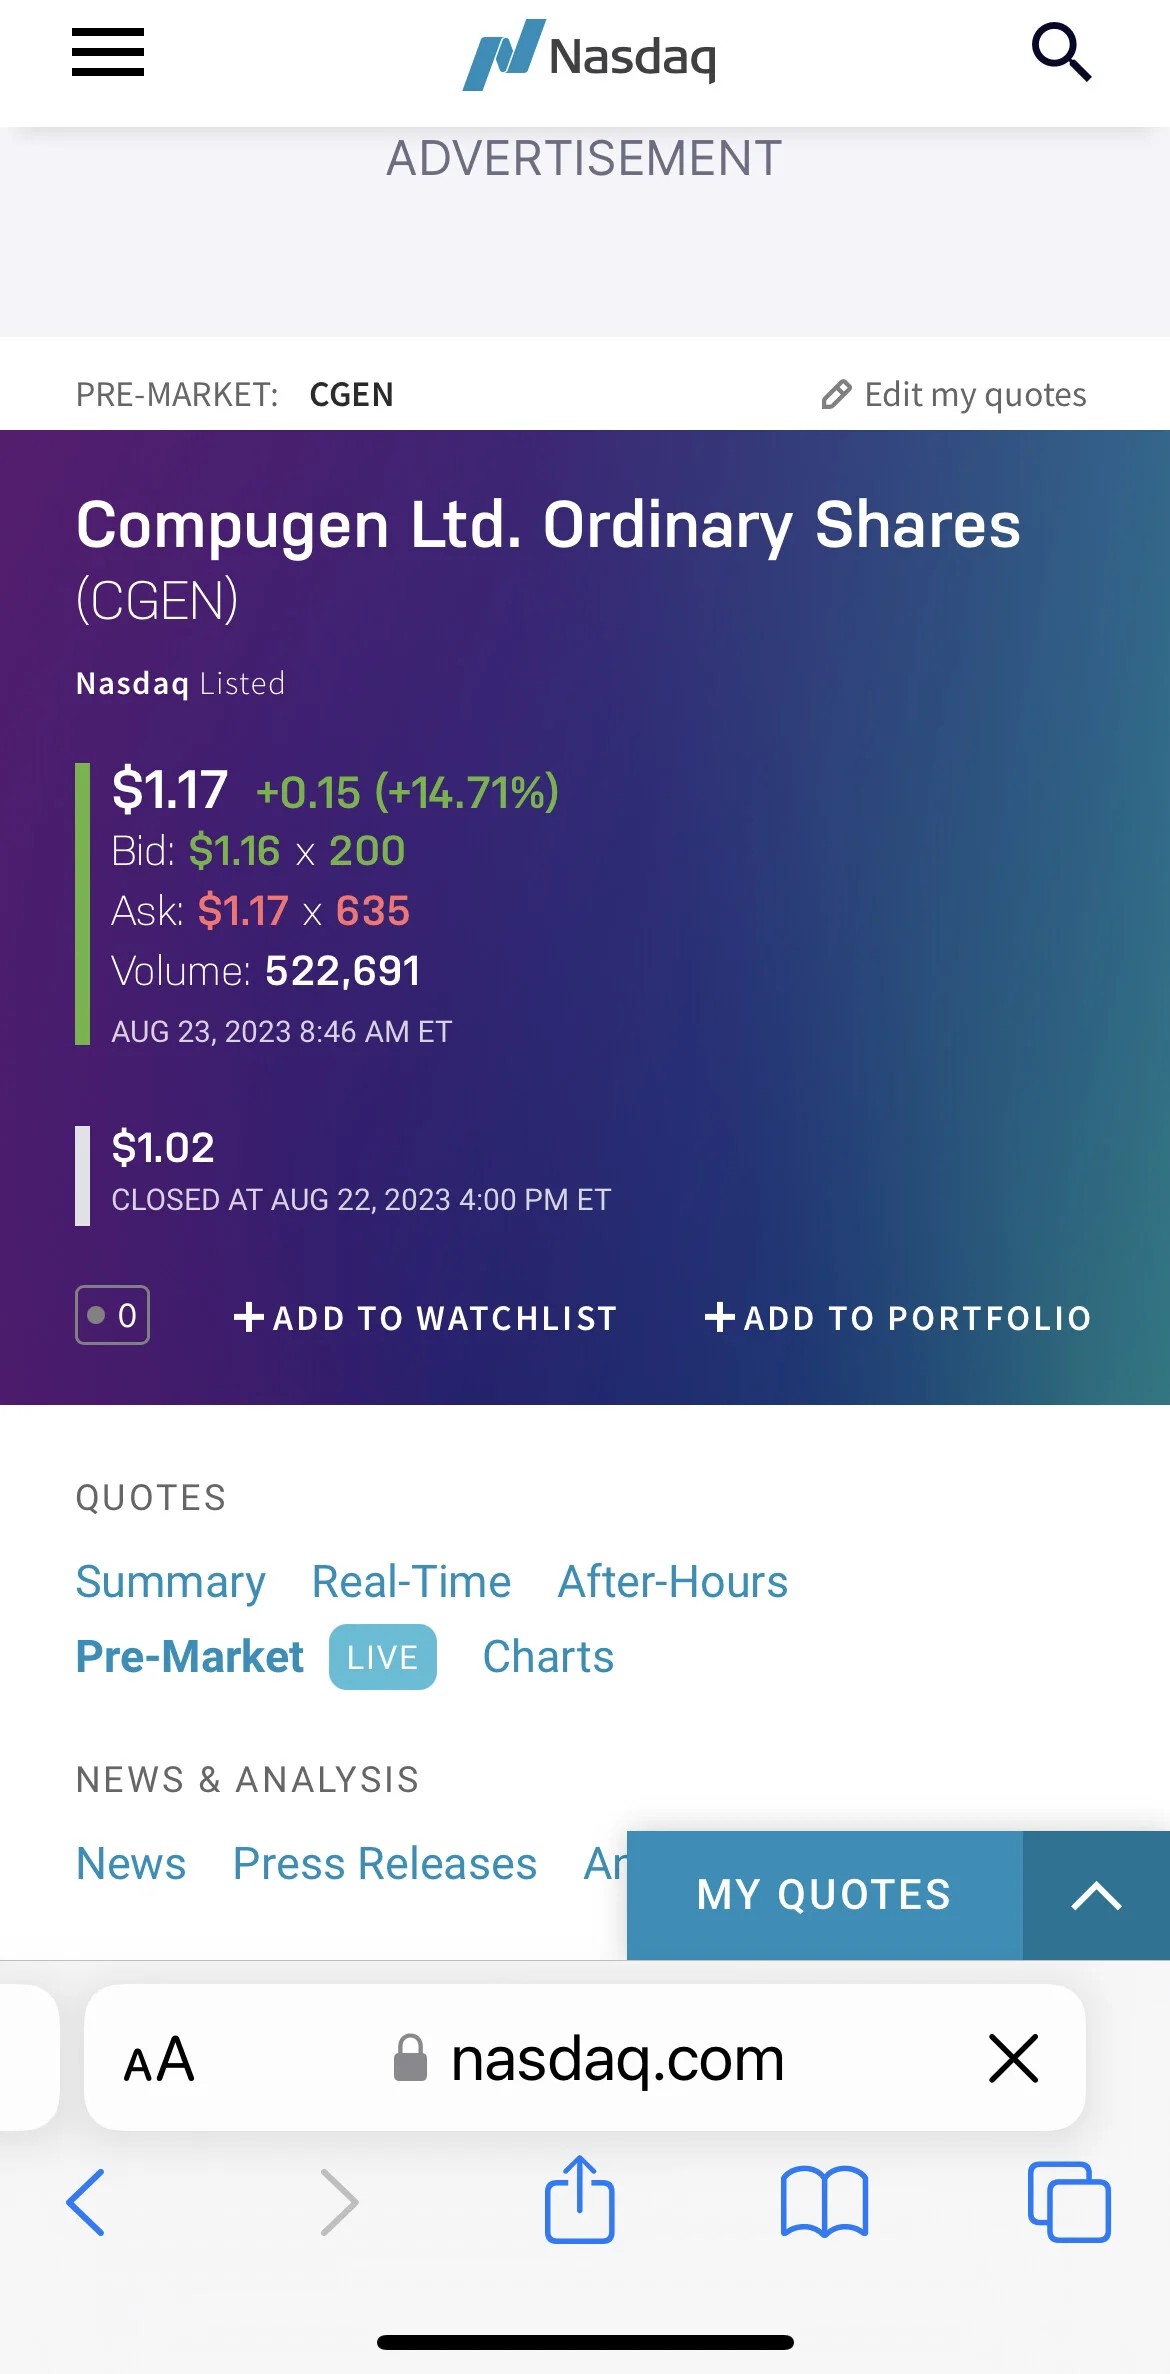1170x2374 pixels.
Task: Tap the search magnifier icon
Action: coord(1061,52)
